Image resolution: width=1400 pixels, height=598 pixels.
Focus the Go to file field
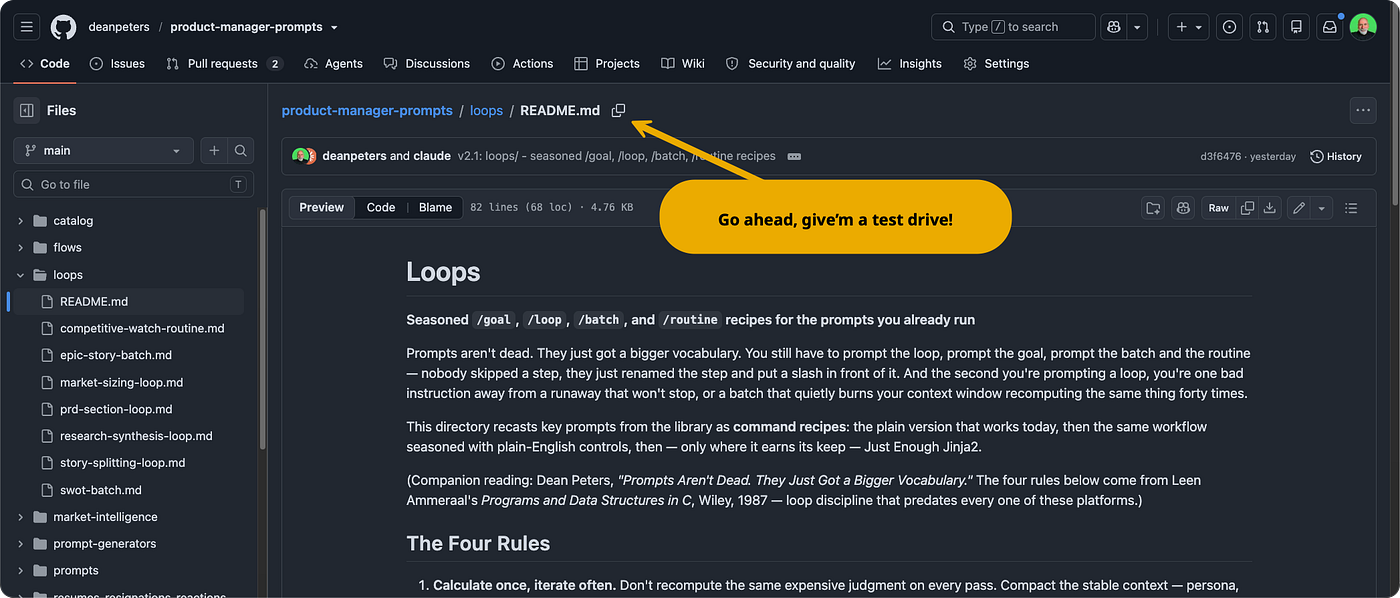133,184
